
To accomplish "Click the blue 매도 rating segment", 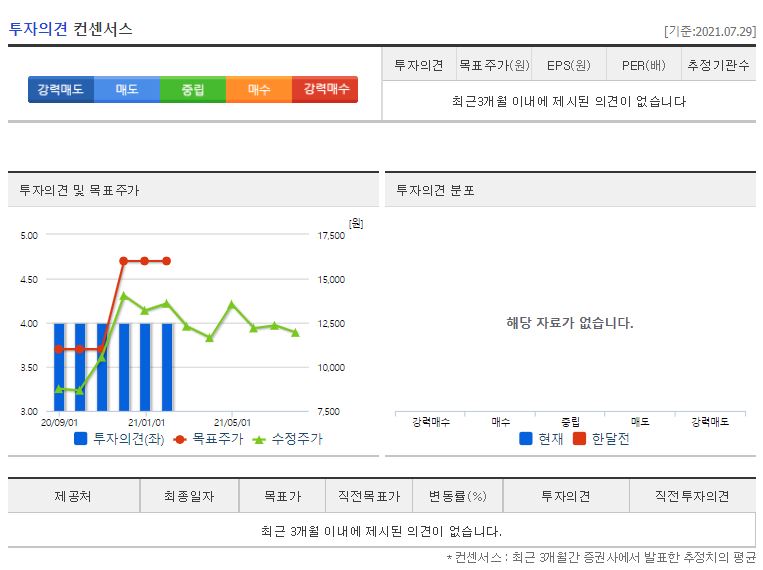I will click(127, 90).
